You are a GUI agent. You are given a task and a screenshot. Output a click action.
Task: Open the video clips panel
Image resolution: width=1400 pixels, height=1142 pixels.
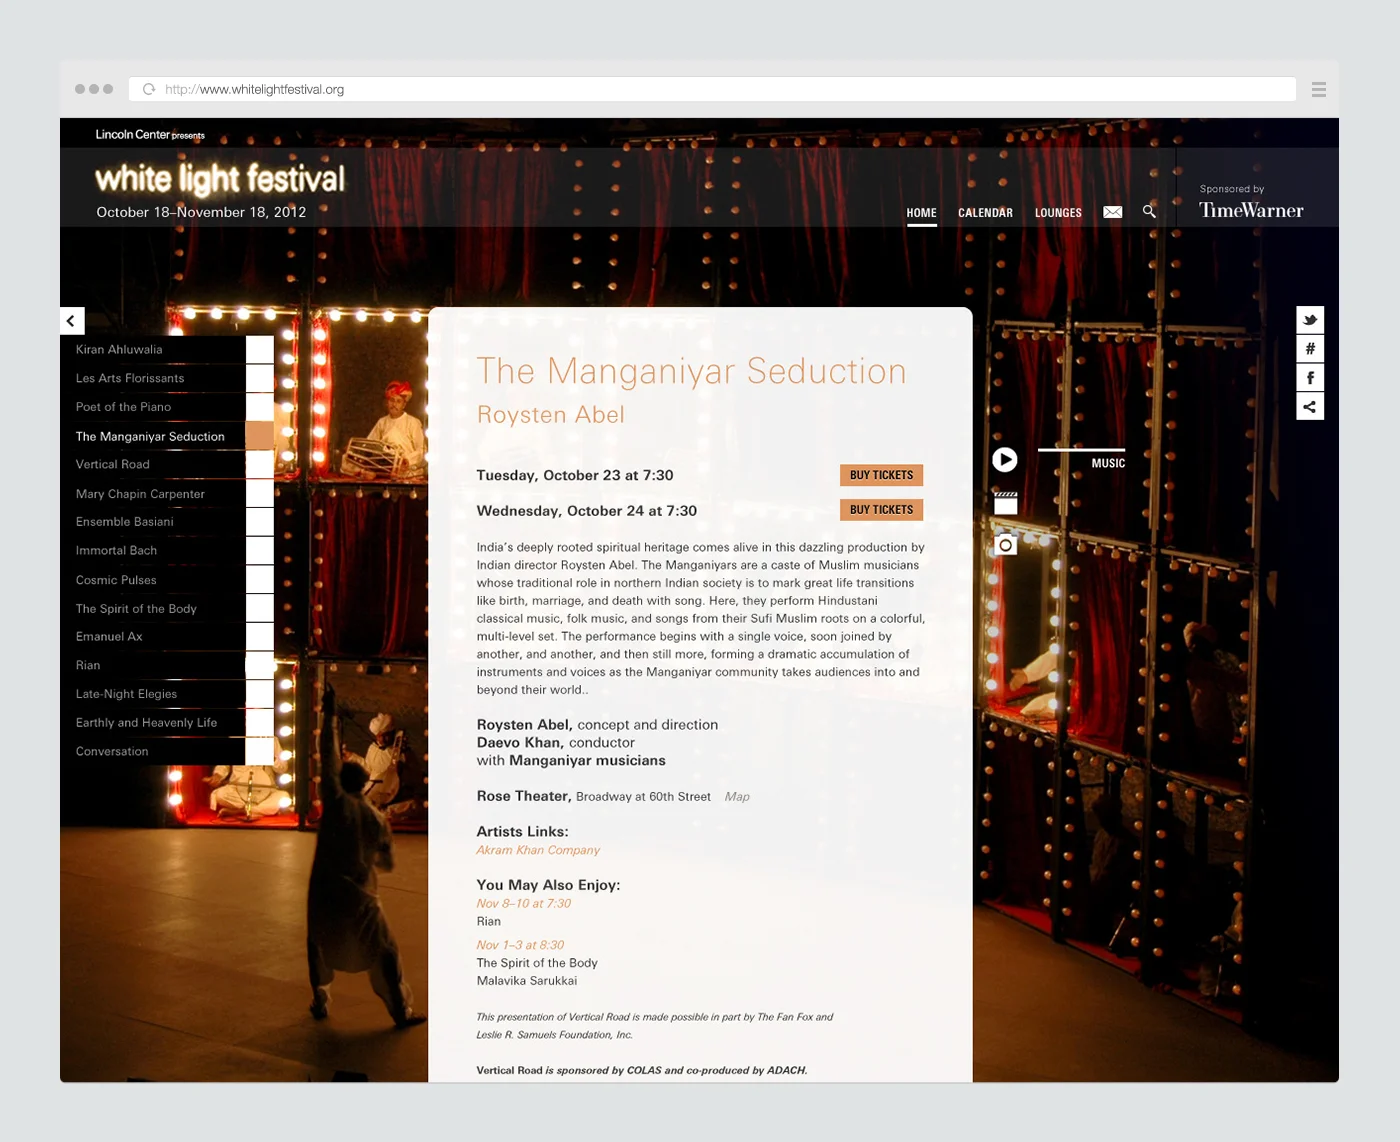click(x=1004, y=502)
